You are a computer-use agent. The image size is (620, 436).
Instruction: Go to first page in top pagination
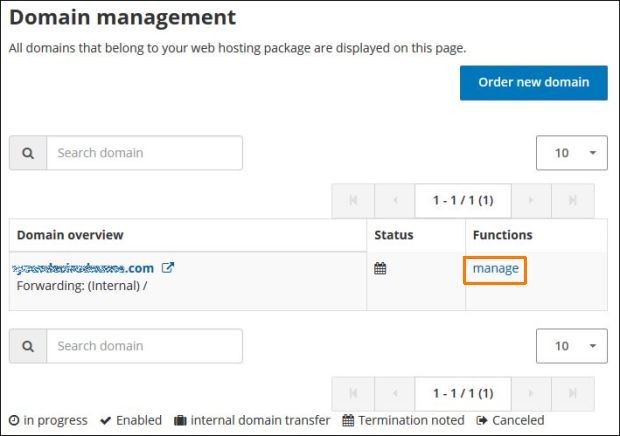click(353, 200)
